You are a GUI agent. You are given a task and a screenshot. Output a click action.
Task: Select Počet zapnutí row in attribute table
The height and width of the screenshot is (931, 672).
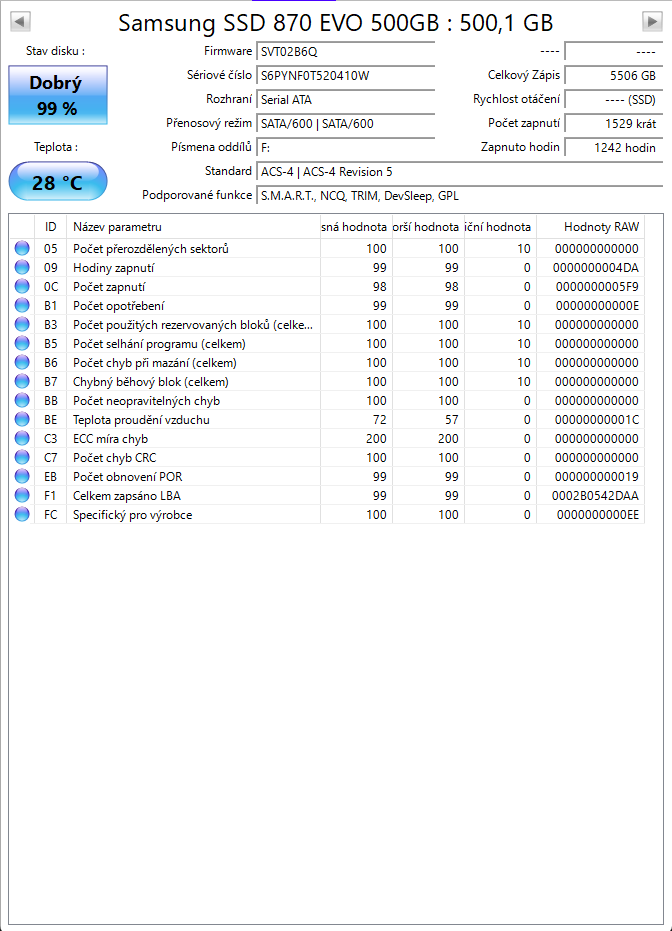(327, 286)
